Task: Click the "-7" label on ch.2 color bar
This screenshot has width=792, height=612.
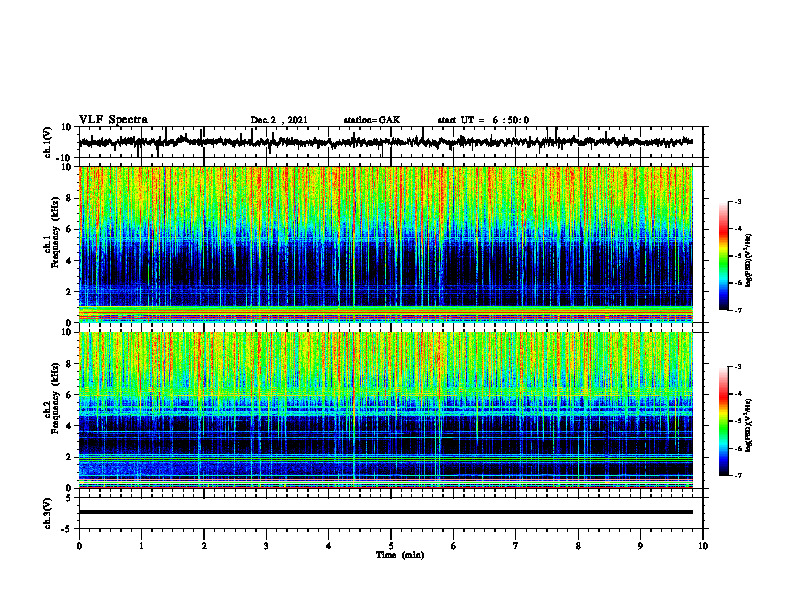Action: [737, 475]
